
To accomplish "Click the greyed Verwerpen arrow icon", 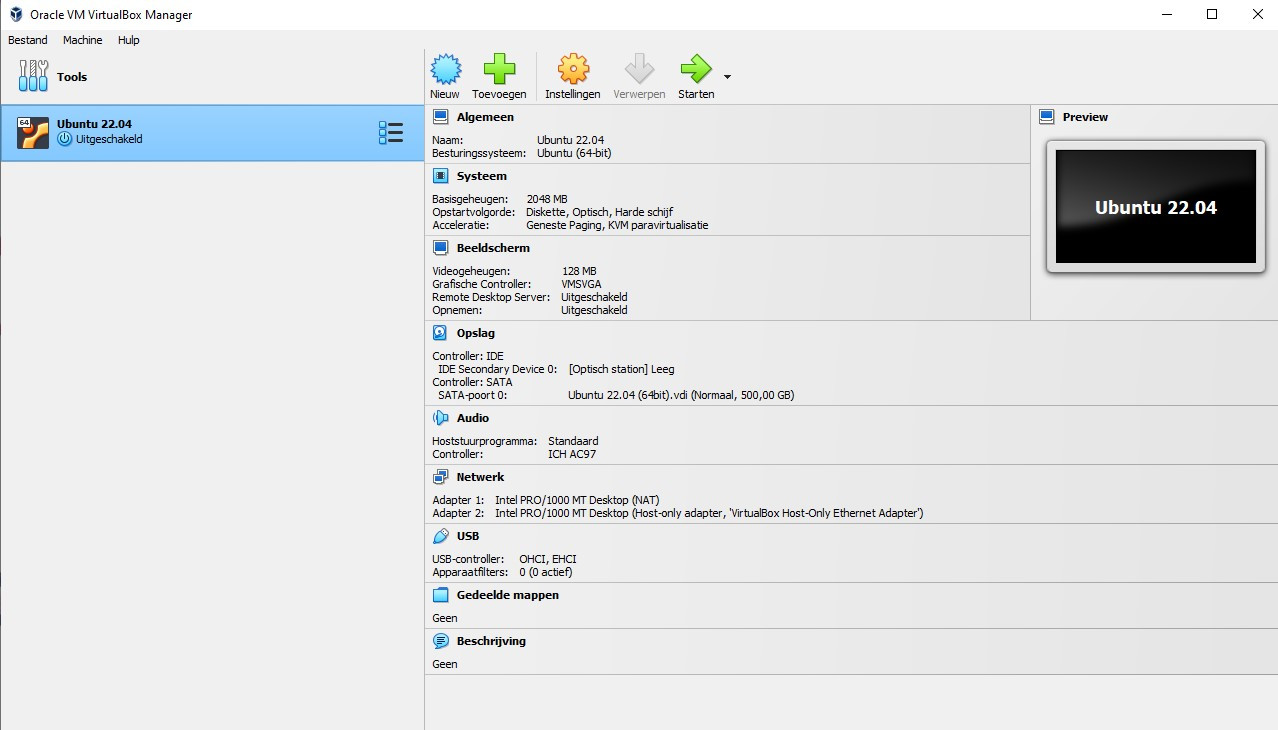I will (x=639, y=69).
